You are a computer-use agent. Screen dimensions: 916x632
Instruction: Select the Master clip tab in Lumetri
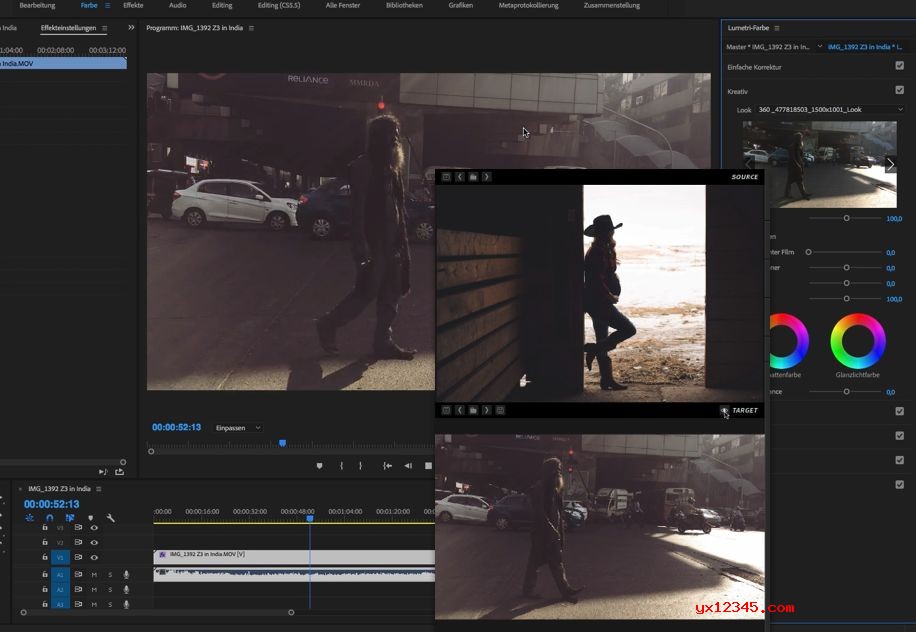coord(768,47)
